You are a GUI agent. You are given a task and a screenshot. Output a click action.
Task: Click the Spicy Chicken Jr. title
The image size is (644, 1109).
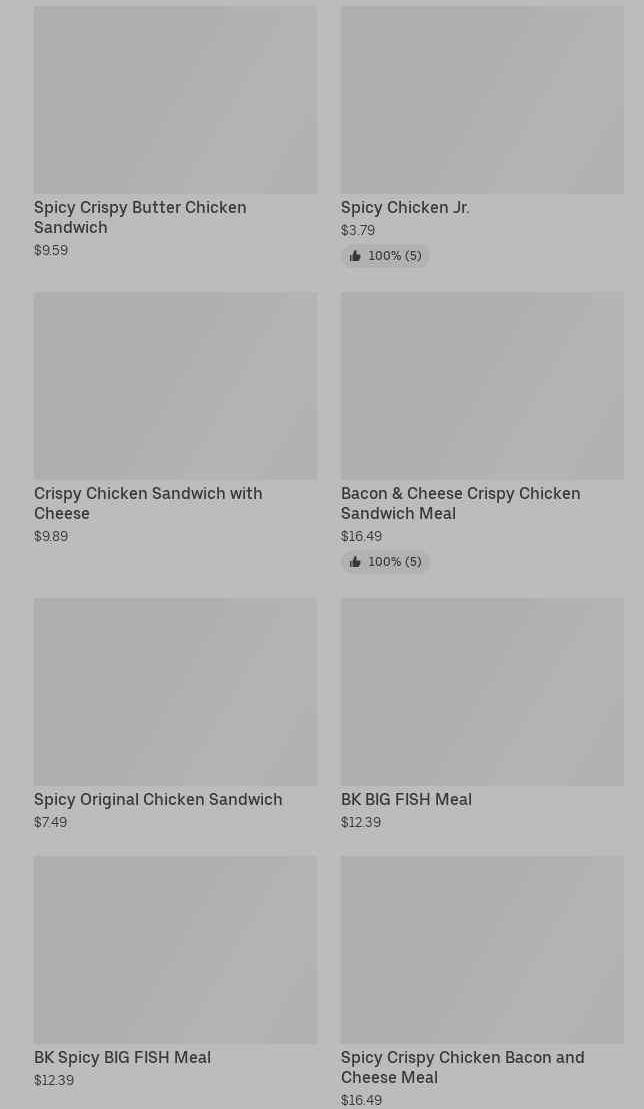click(x=405, y=207)
